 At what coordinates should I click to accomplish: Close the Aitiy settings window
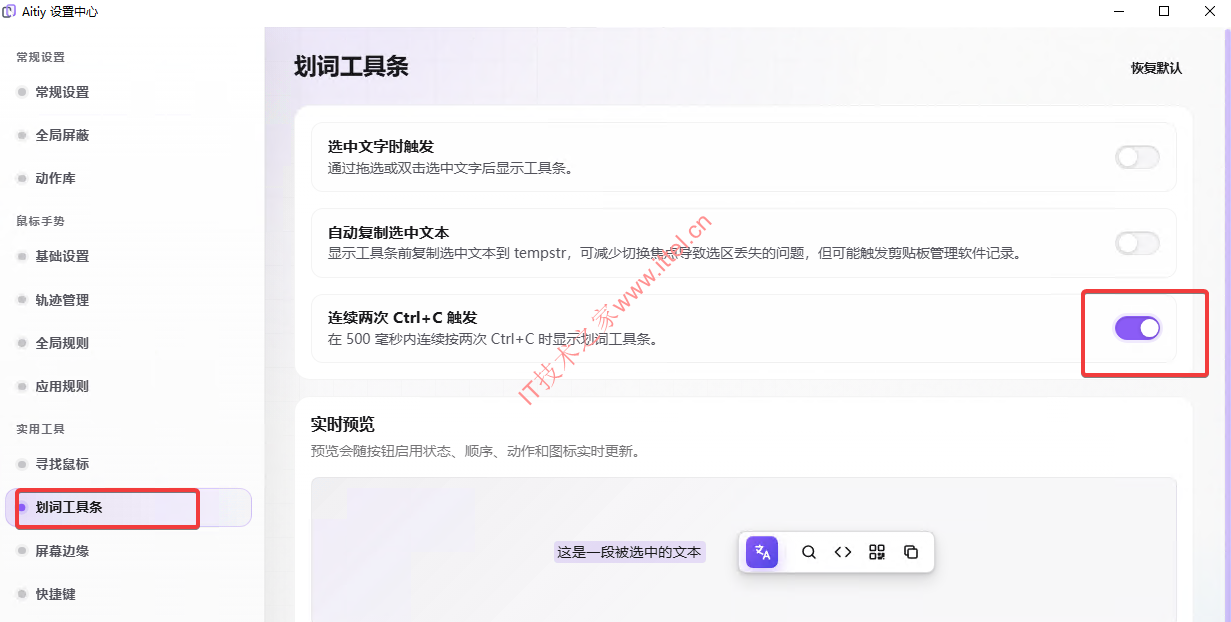[x=1209, y=11]
